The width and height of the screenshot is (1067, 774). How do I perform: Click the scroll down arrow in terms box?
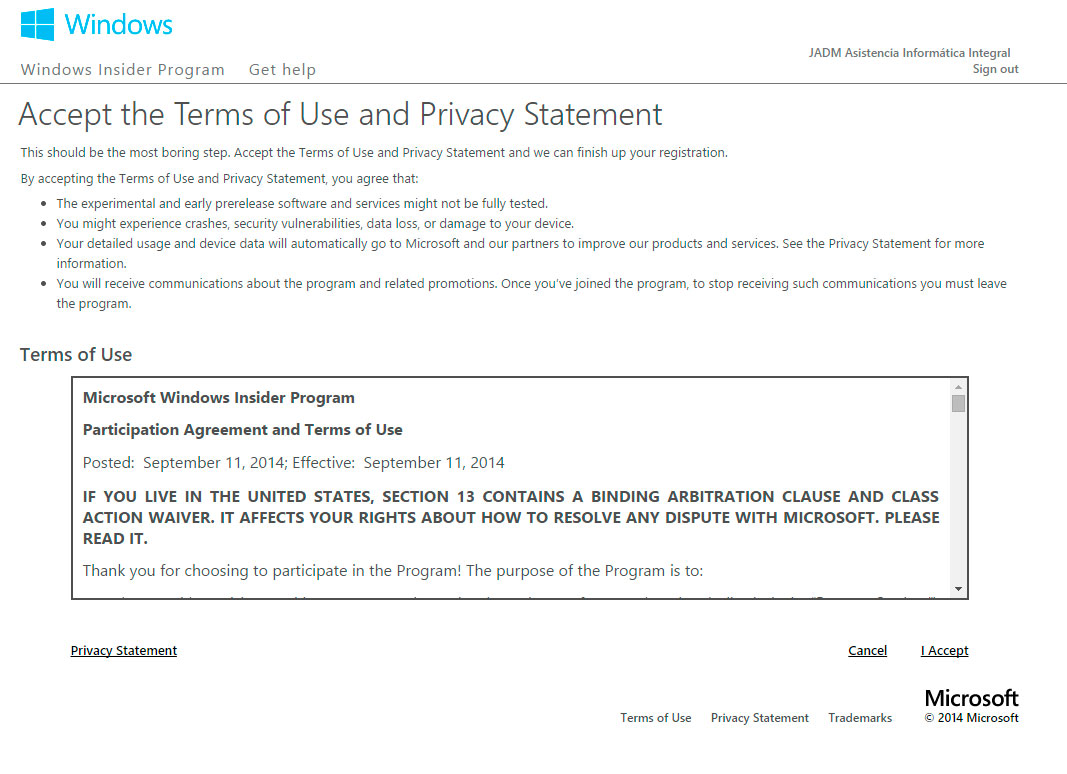(958, 589)
